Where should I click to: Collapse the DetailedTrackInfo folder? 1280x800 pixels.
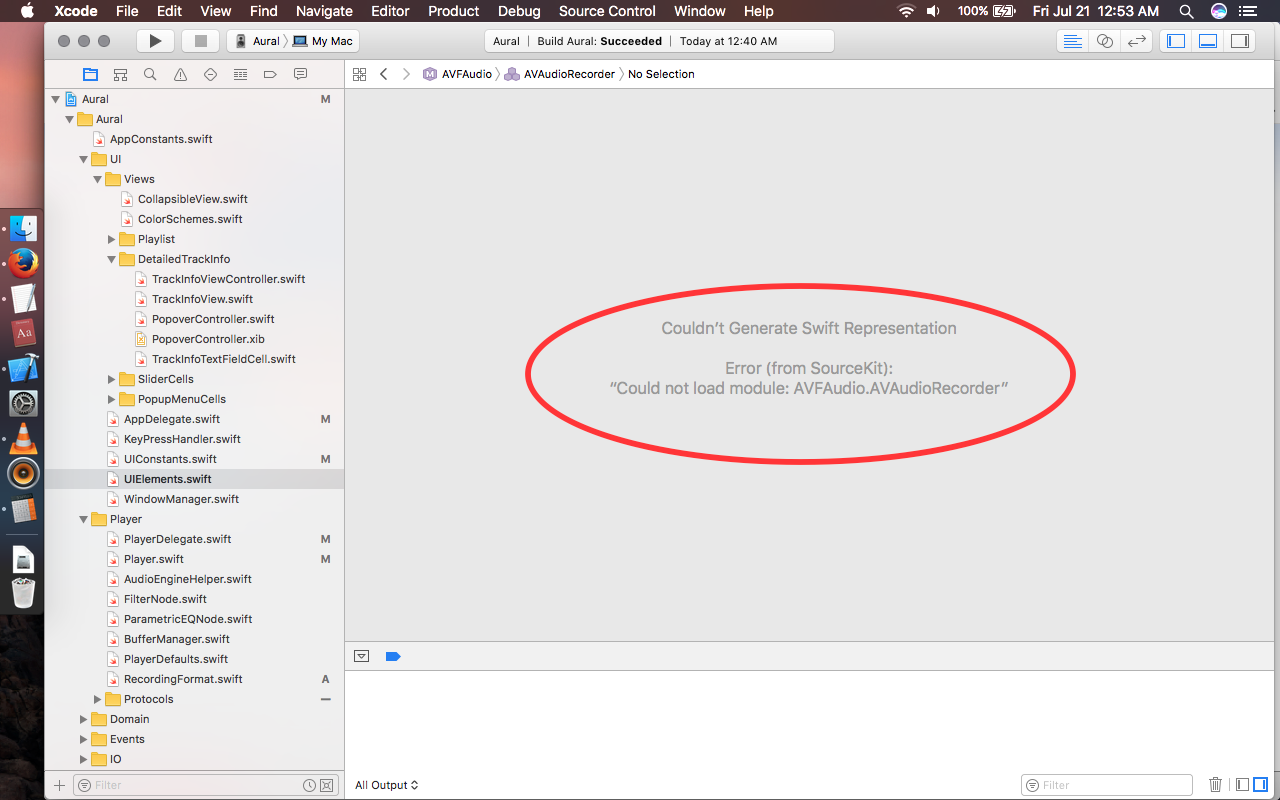pyautogui.click(x=112, y=259)
